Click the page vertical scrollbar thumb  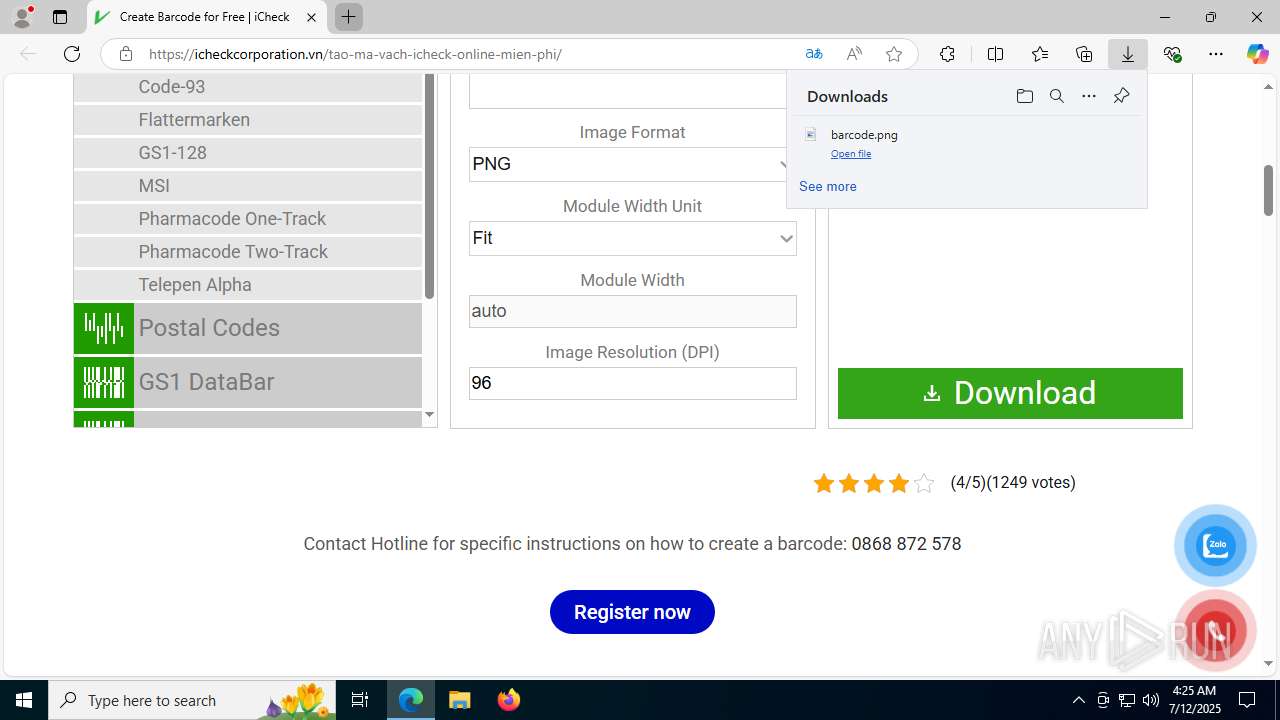(1269, 190)
